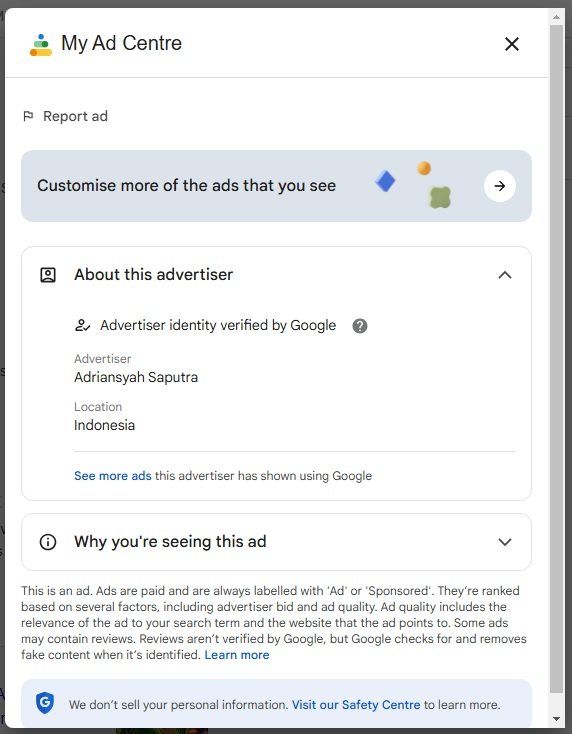Click the vertical scrollbar thumb

556,359
